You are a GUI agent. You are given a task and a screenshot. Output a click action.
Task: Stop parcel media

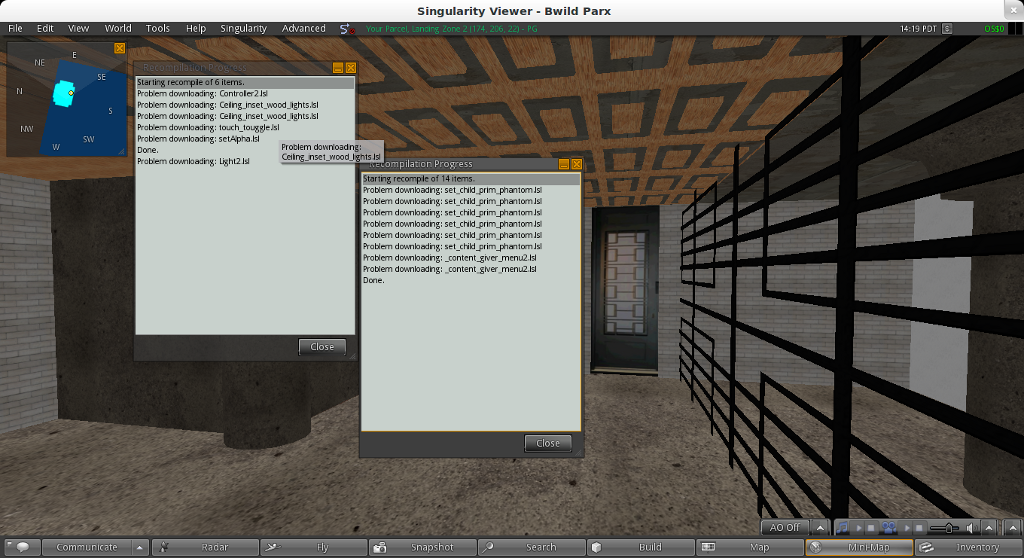click(x=919, y=528)
